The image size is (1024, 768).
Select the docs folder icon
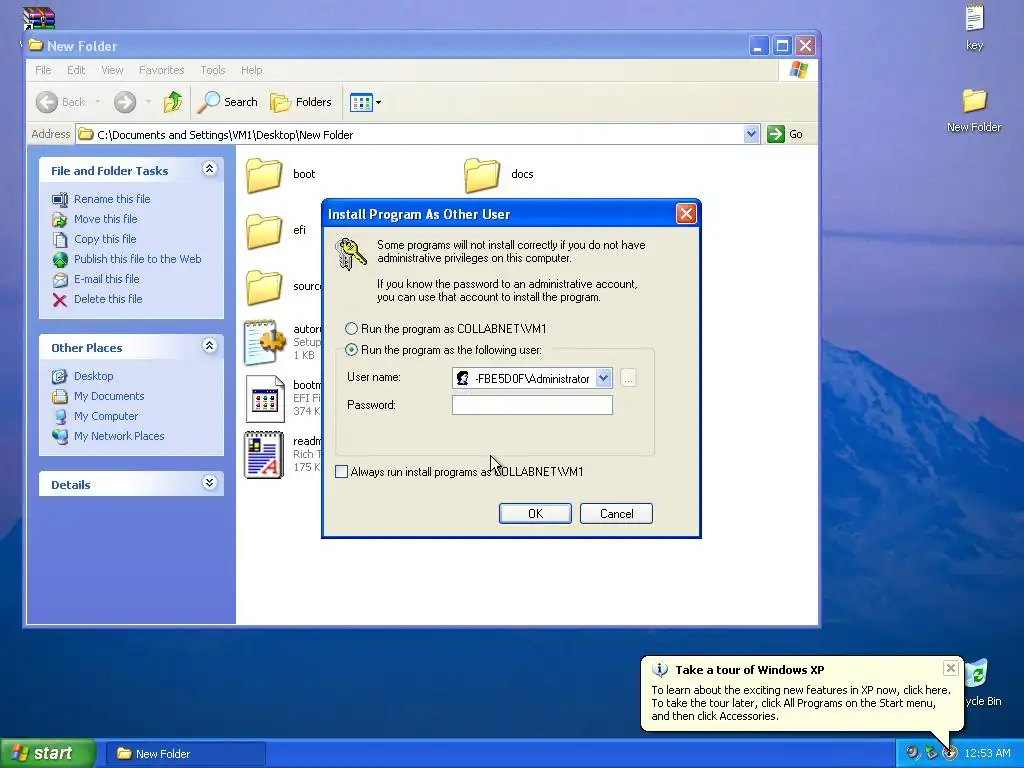point(482,174)
